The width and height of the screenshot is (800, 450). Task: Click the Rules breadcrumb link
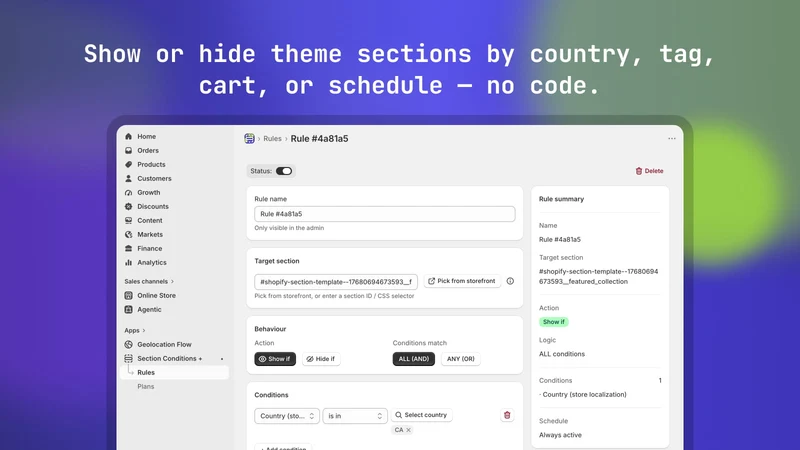(272, 139)
